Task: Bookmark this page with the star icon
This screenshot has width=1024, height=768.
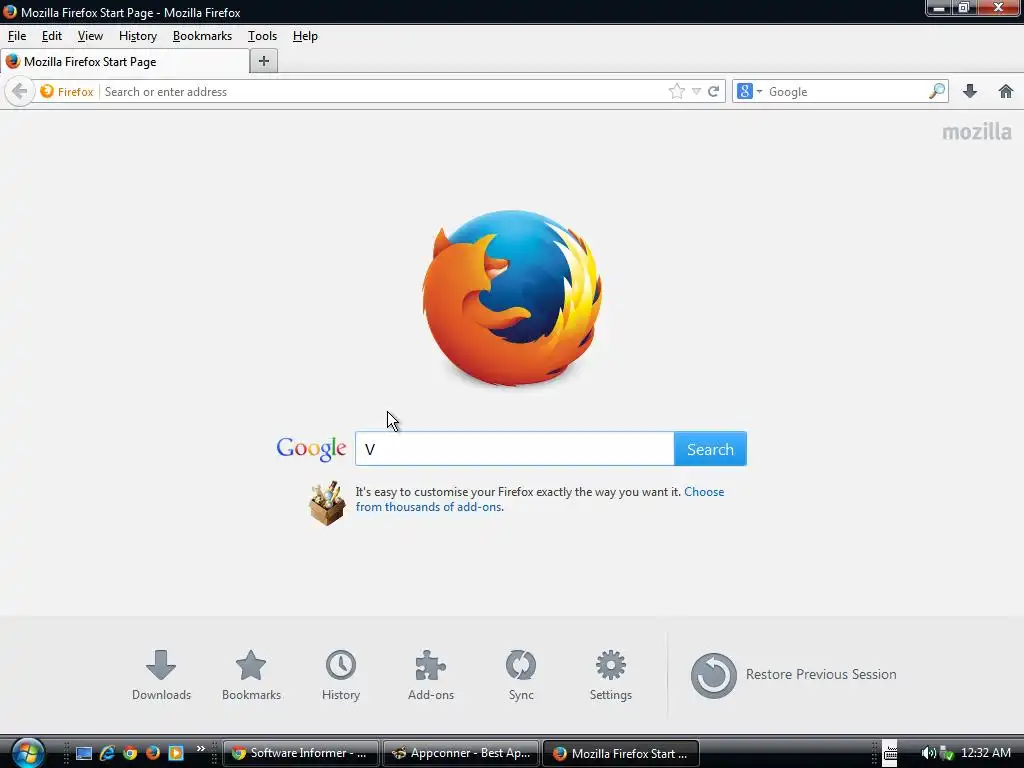Action: pos(677,91)
